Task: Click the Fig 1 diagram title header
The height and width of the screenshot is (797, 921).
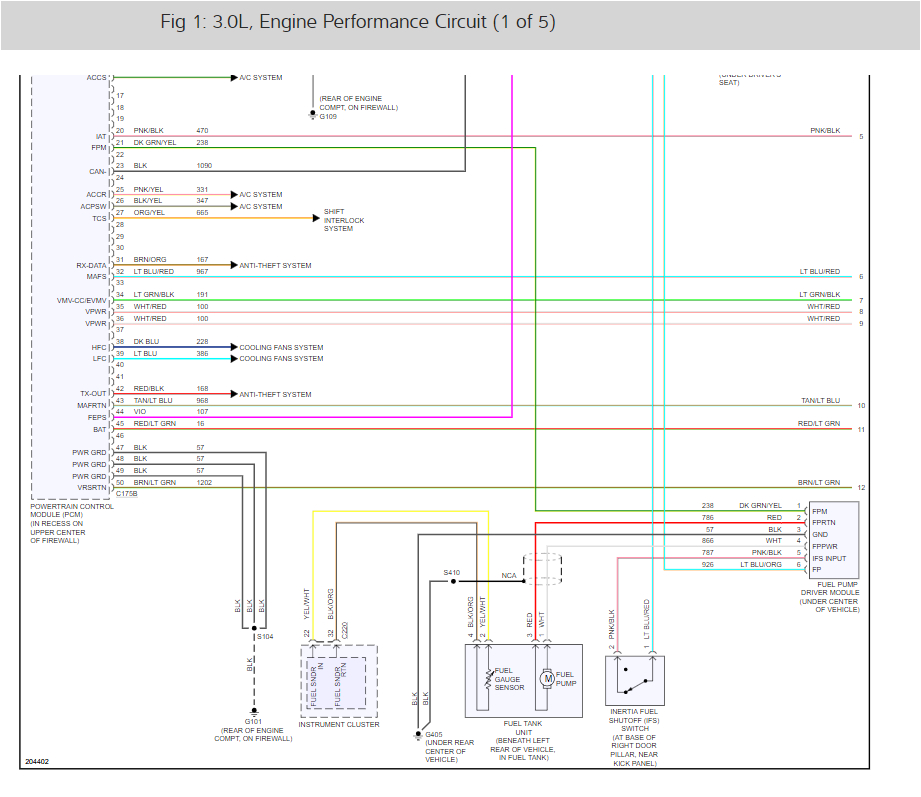Action: [355, 21]
